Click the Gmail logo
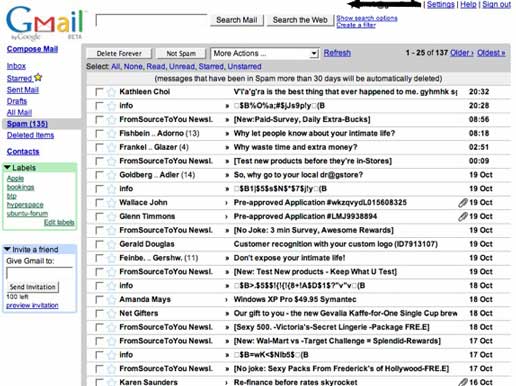The width and height of the screenshot is (516, 386). tap(45, 23)
